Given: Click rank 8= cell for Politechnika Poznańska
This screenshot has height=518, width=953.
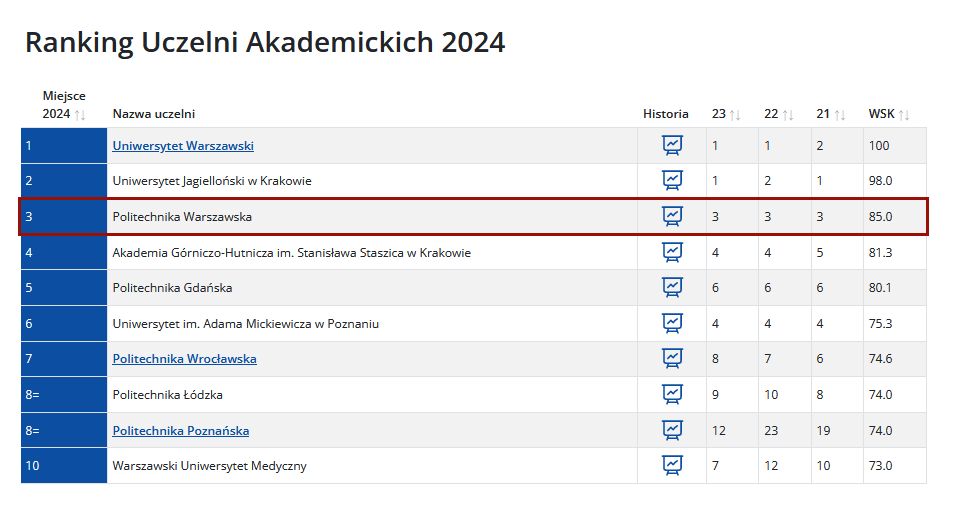Looking at the screenshot, I should 64,430.
